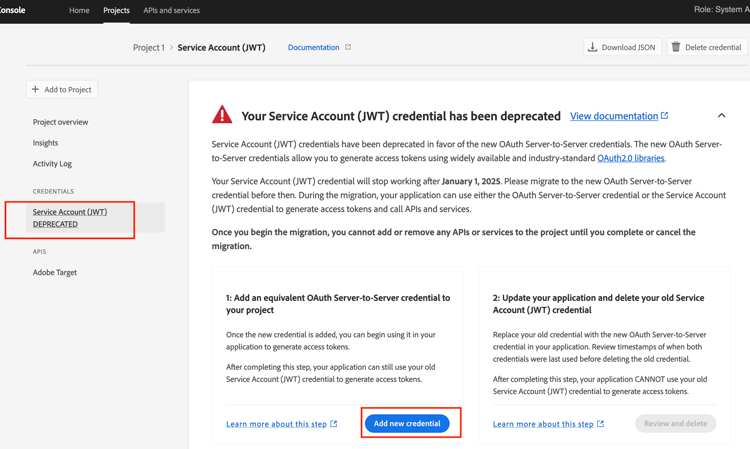
Task: Click external link icon beside View documentation
Action: pos(664,115)
